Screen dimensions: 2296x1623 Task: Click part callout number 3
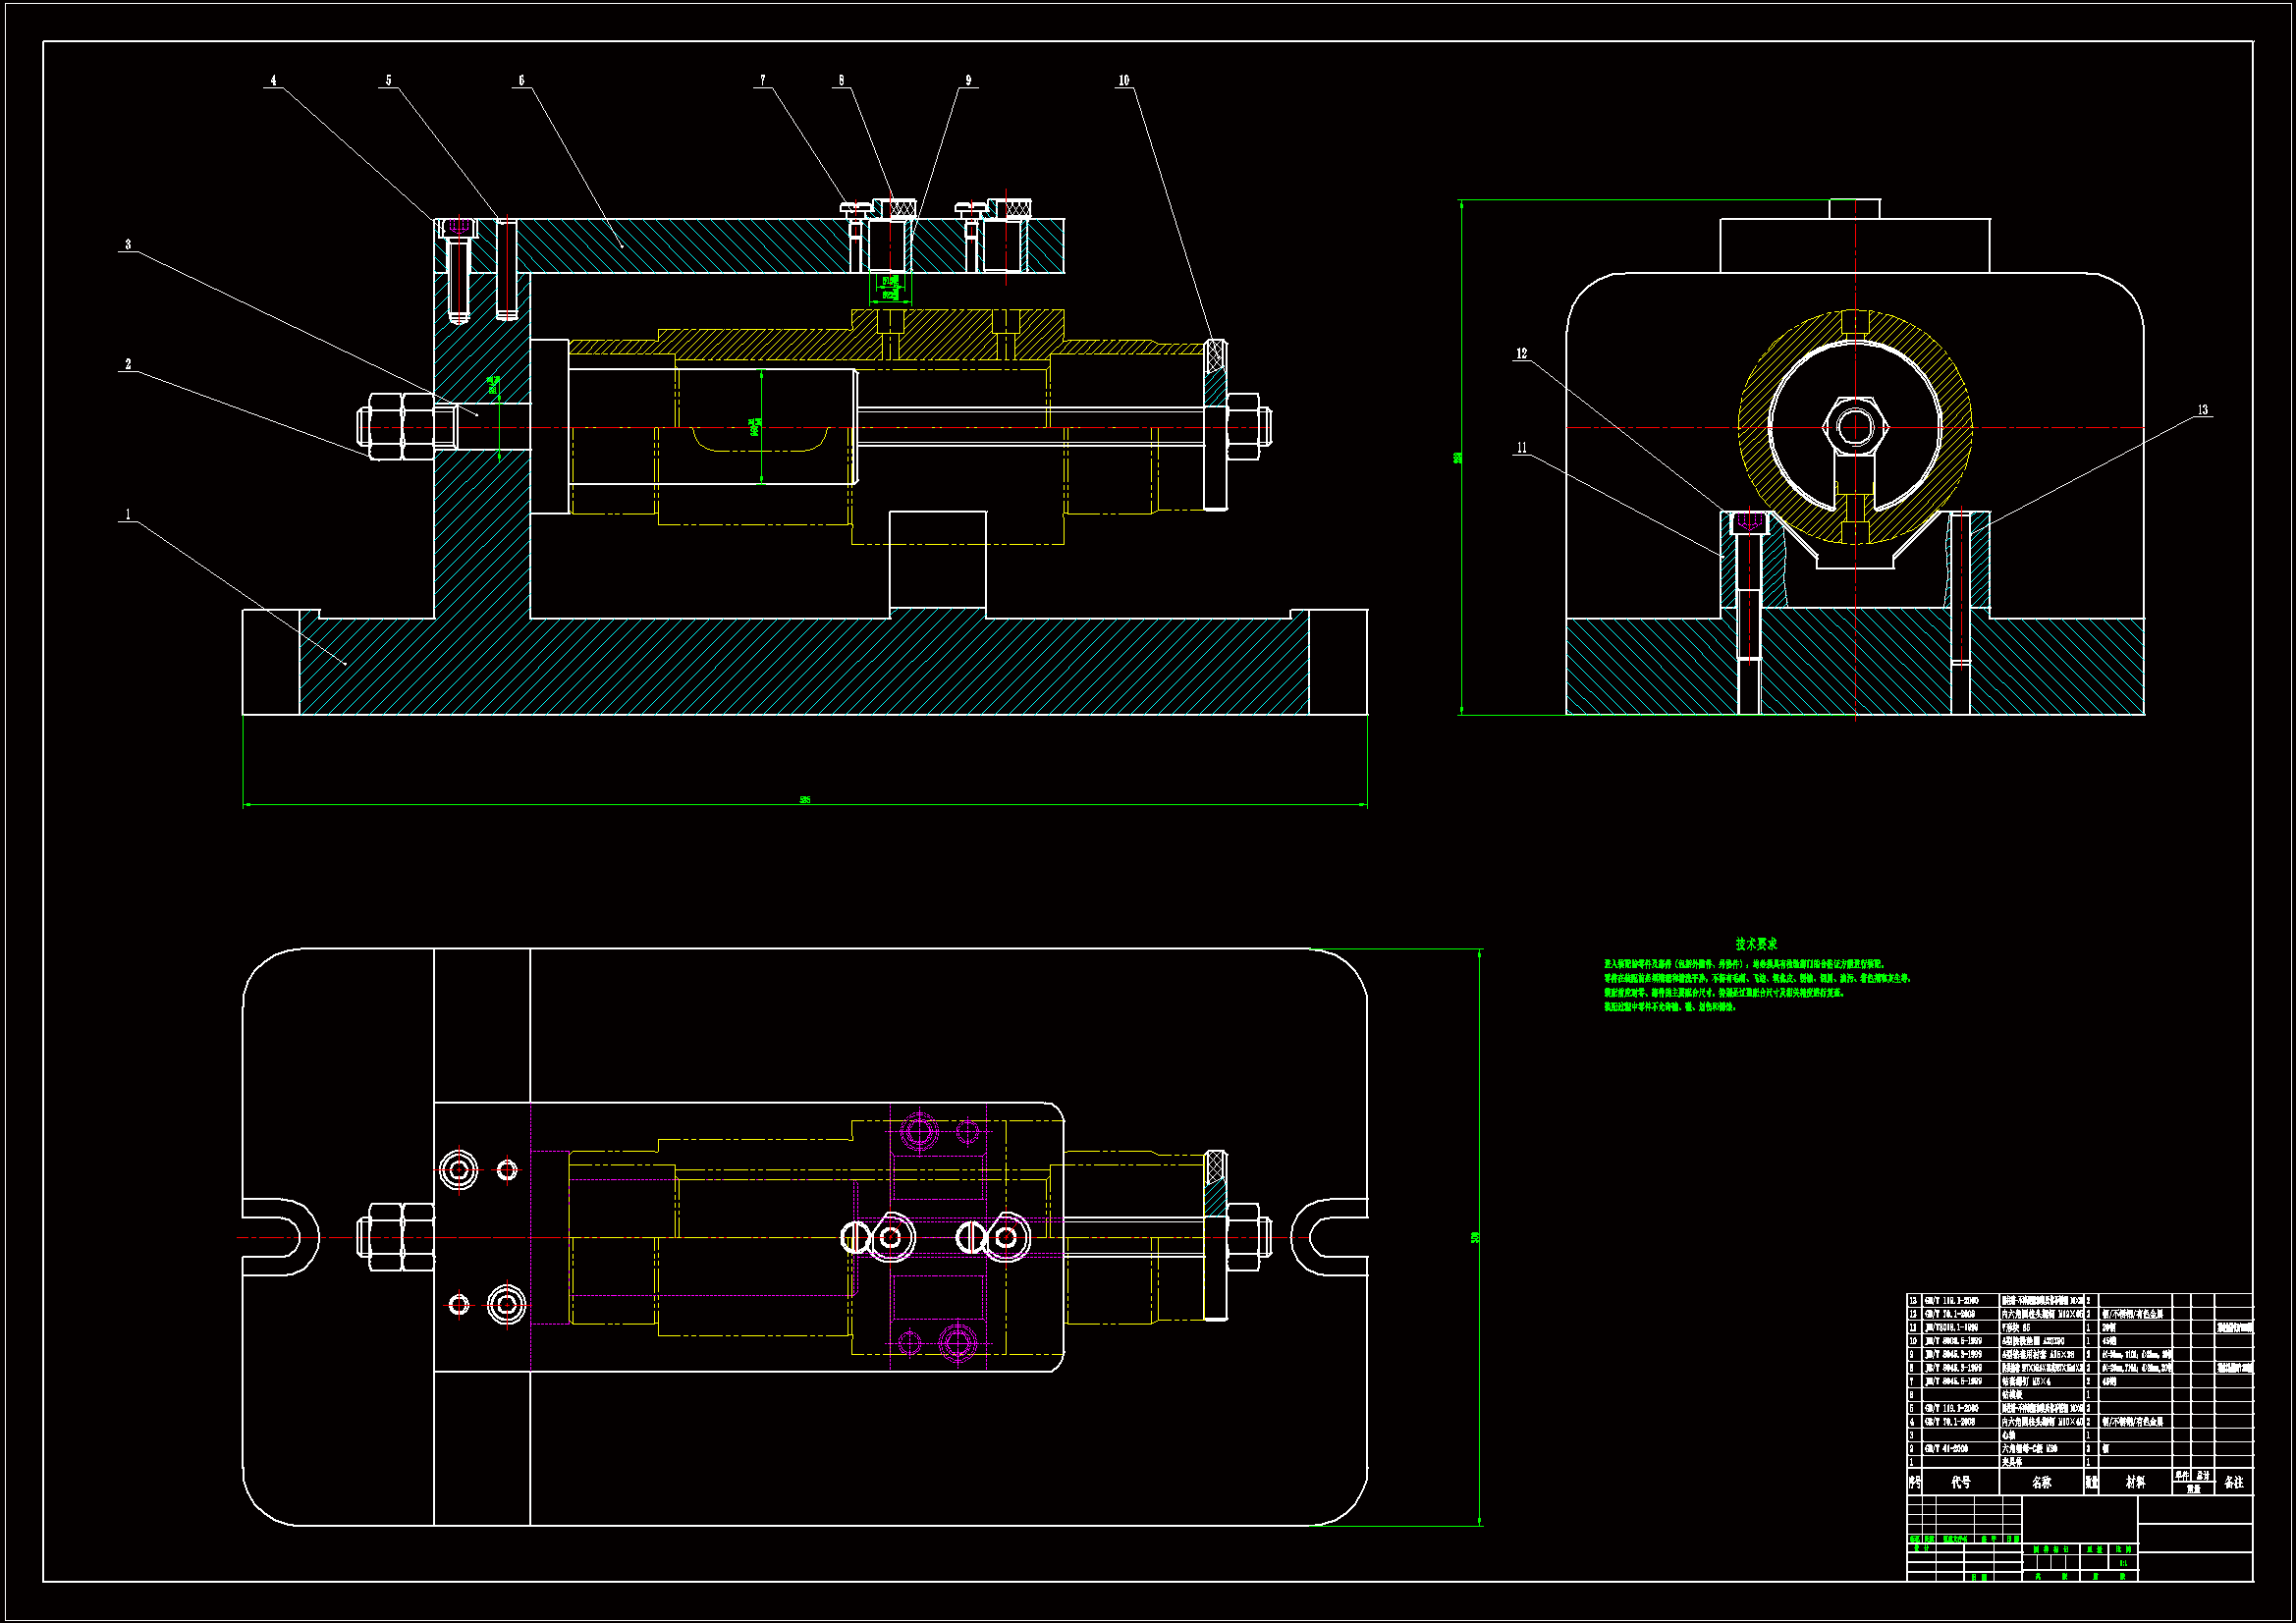coord(128,244)
